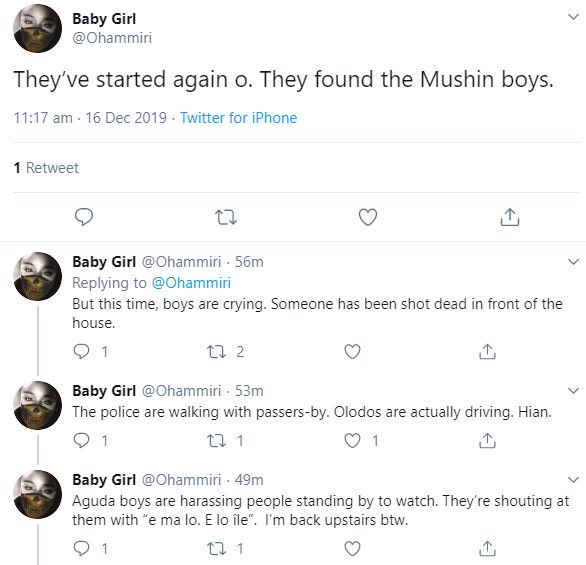Reply to the main Mushin boys tweet
This screenshot has height=565, width=586.
pos(84,217)
